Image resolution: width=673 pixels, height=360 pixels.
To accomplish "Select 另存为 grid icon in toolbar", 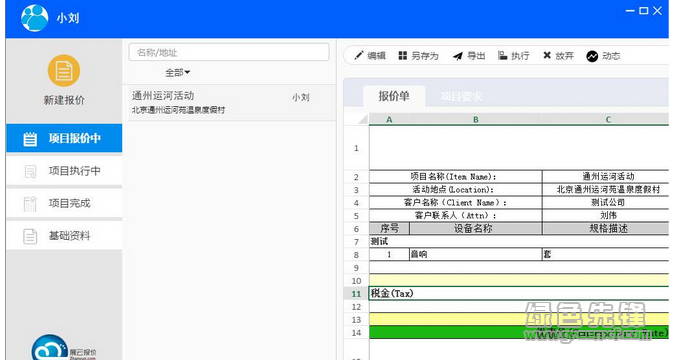I will (x=402, y=55).
